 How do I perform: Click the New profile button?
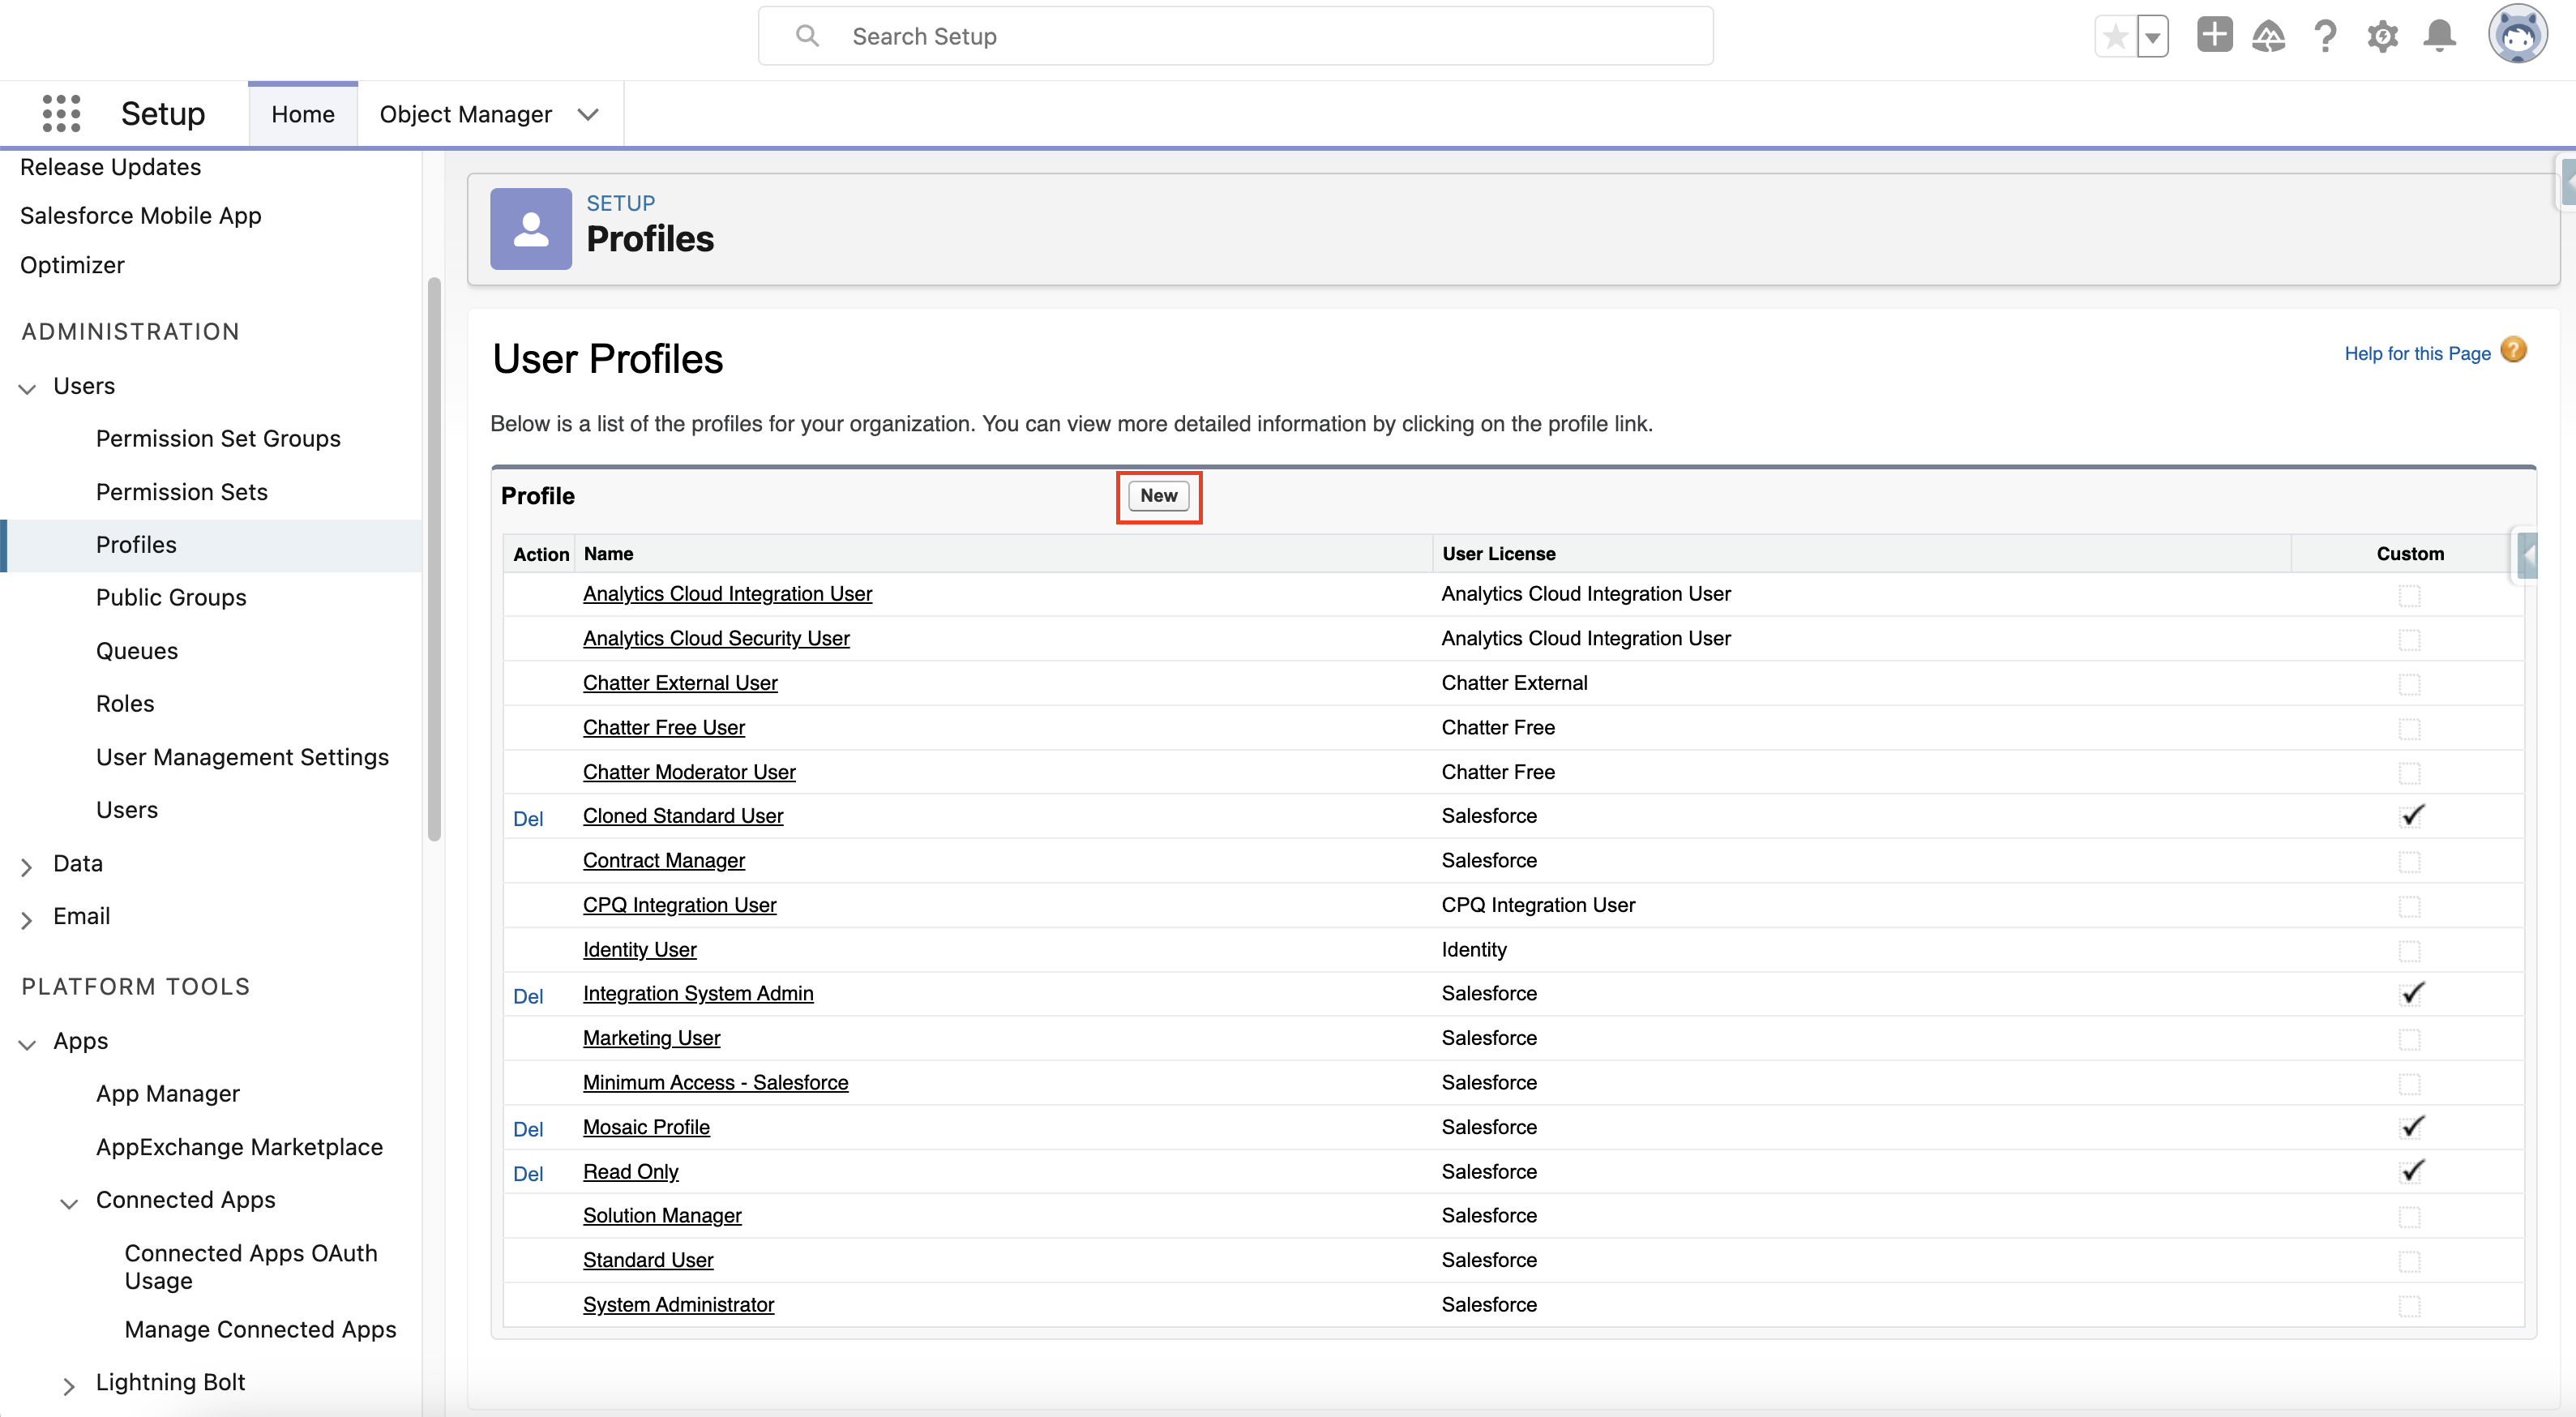pyautogui.click(x=1158, y=496)
